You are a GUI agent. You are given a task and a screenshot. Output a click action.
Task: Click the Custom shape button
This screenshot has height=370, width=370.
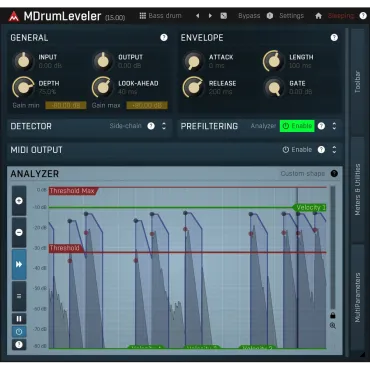point(303,173)
